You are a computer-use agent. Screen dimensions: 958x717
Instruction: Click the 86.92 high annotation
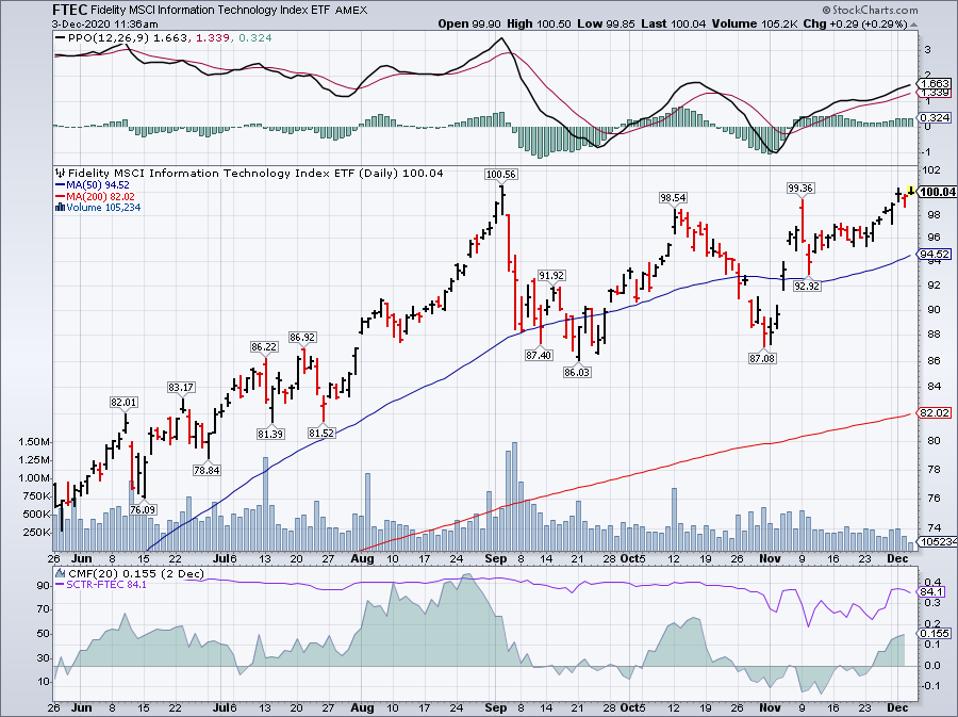click(x=303, y=337)
